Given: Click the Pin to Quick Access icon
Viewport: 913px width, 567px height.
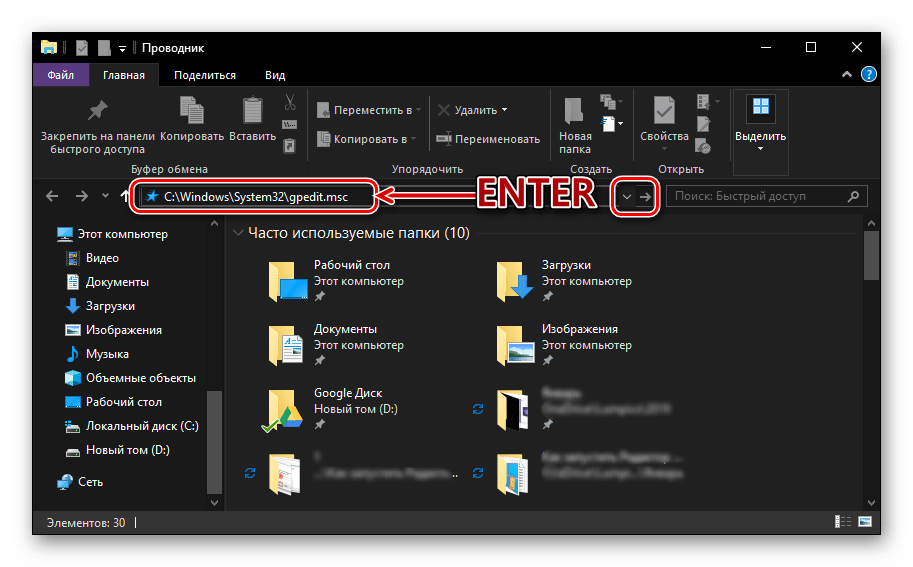Looking at the screenshot, I should point(97,110).
